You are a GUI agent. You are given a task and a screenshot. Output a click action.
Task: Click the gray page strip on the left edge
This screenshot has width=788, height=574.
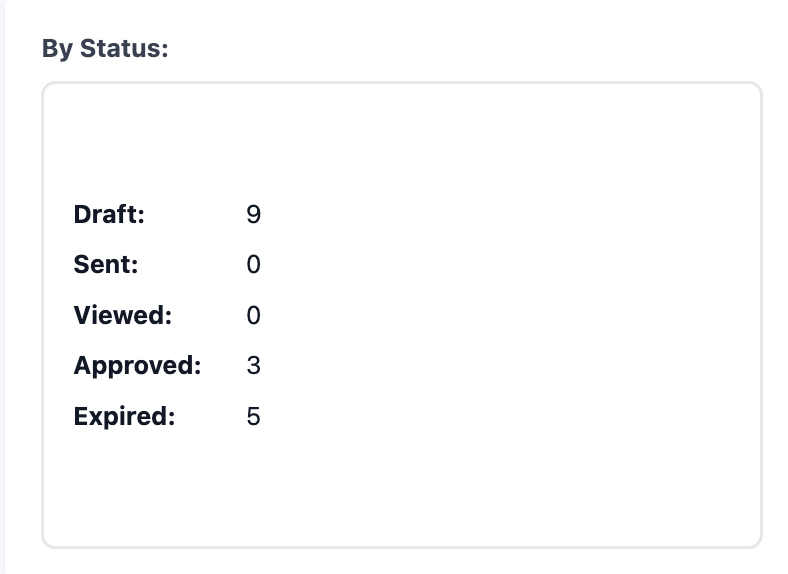(3, 287)
